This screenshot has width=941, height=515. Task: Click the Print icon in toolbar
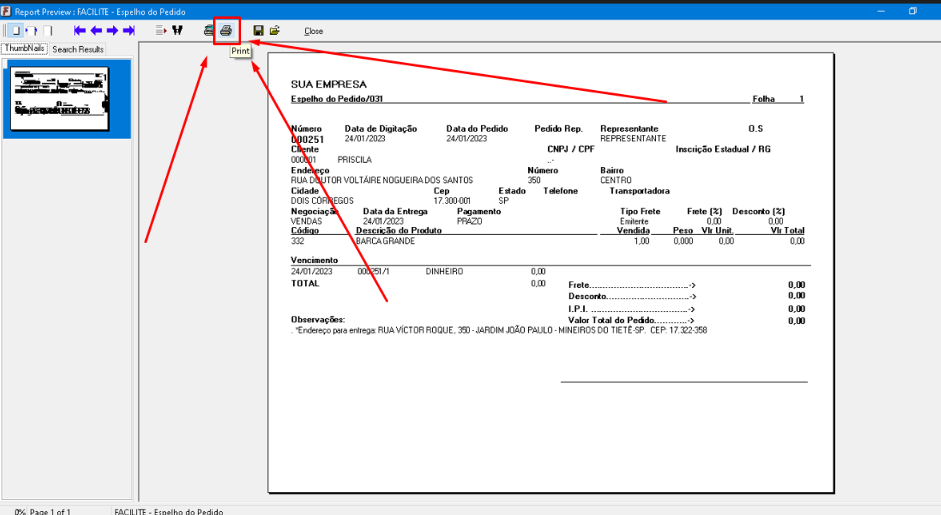coord(227,31)
